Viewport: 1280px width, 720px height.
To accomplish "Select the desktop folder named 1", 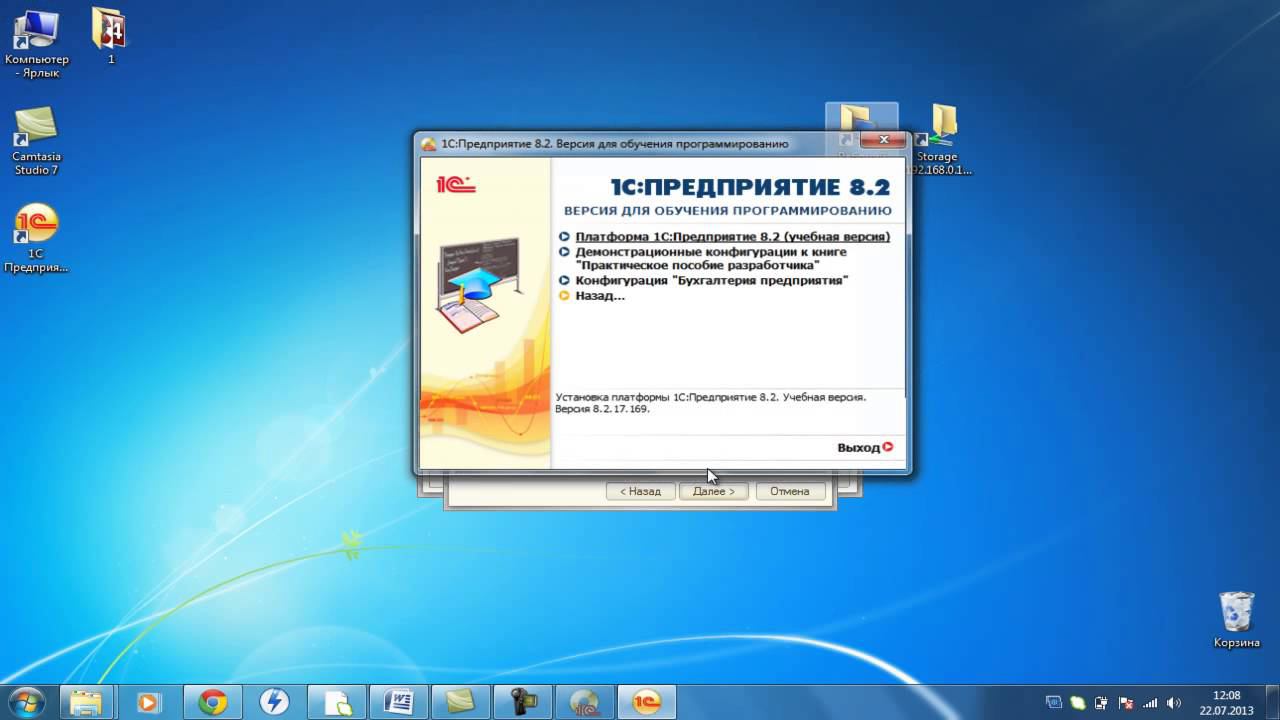I will point(110,36).
